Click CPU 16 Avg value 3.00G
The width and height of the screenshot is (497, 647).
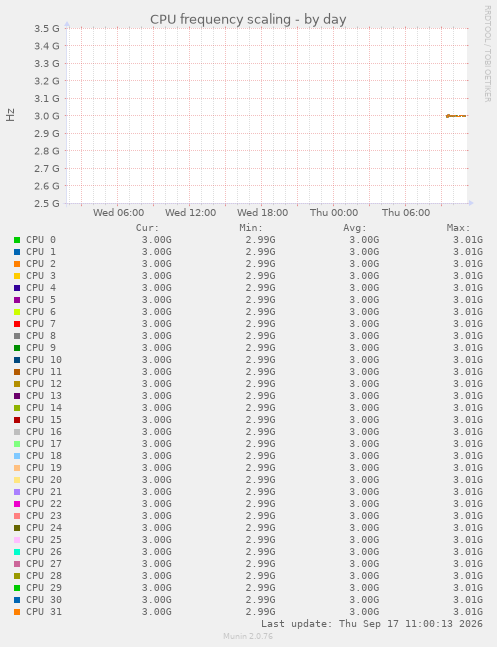point(364,432)
